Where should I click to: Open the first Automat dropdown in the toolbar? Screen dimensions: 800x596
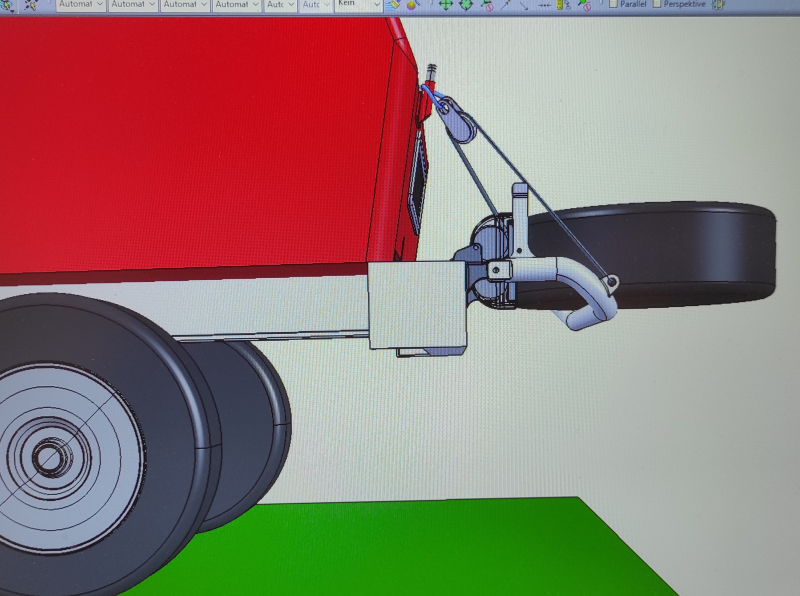point(80,5)
